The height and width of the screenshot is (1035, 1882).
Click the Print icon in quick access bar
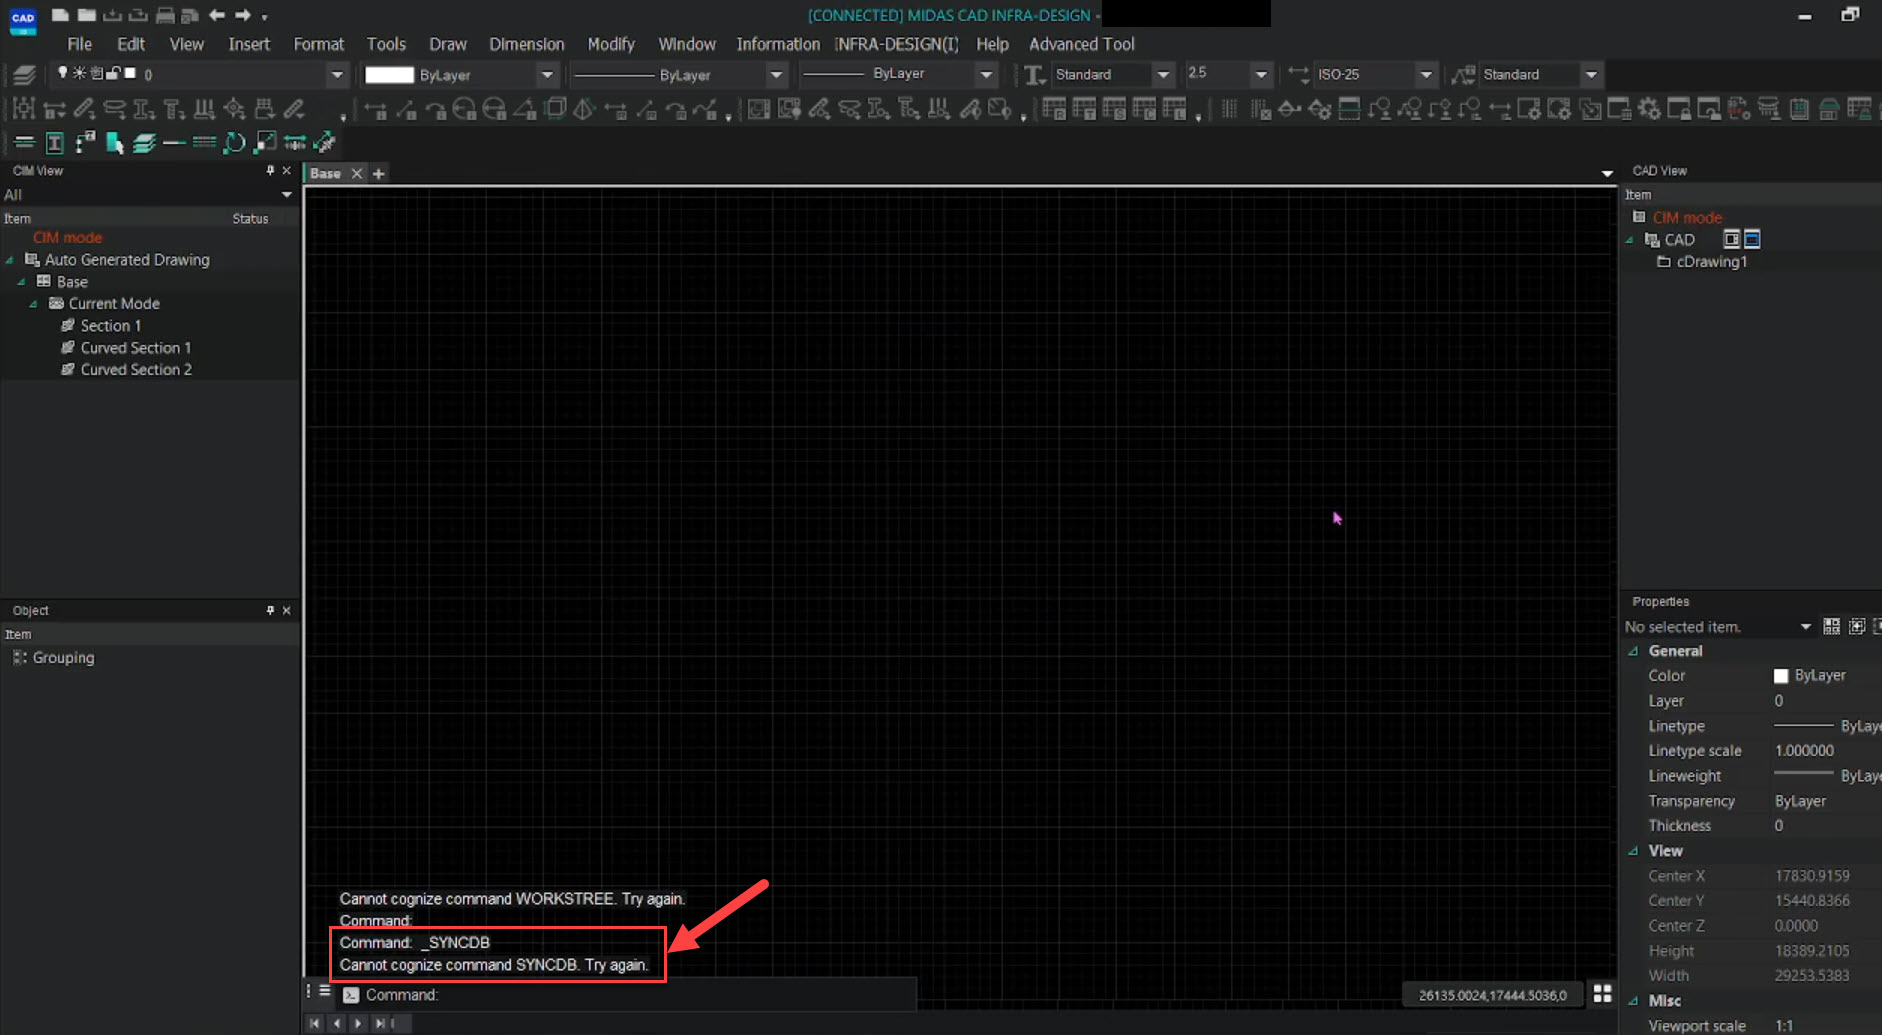pyautogui.click(x=165, y=15)
